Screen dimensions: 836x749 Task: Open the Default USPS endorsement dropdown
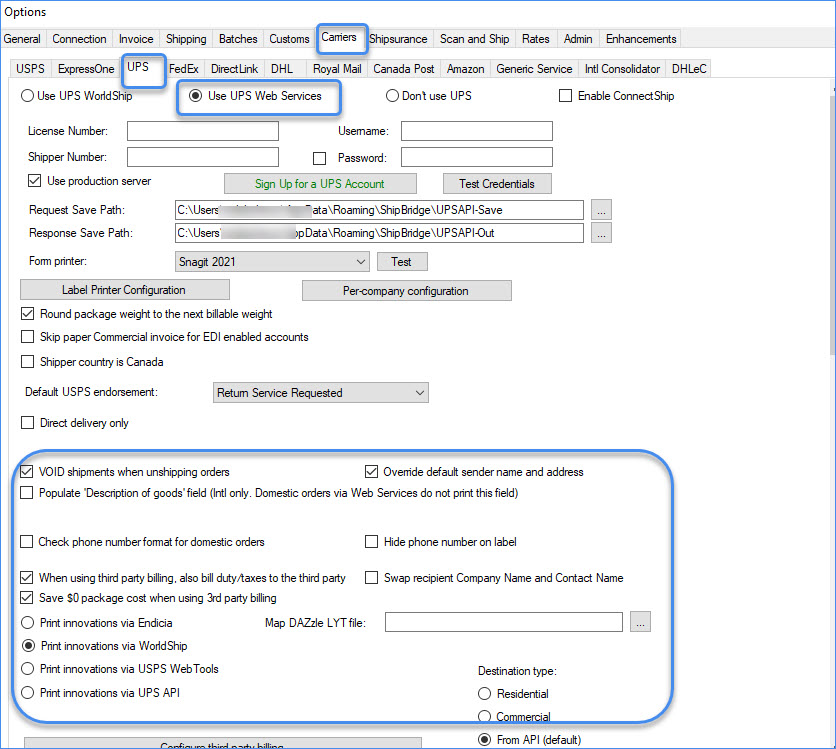pyautogui.click(x=320, y=393)
